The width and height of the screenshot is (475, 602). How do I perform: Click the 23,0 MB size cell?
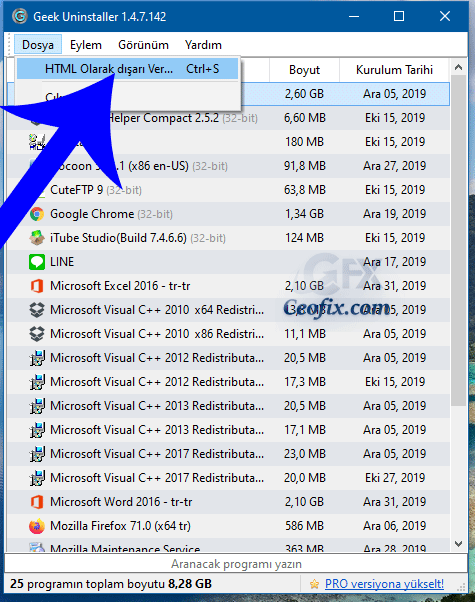coord(305,454)
